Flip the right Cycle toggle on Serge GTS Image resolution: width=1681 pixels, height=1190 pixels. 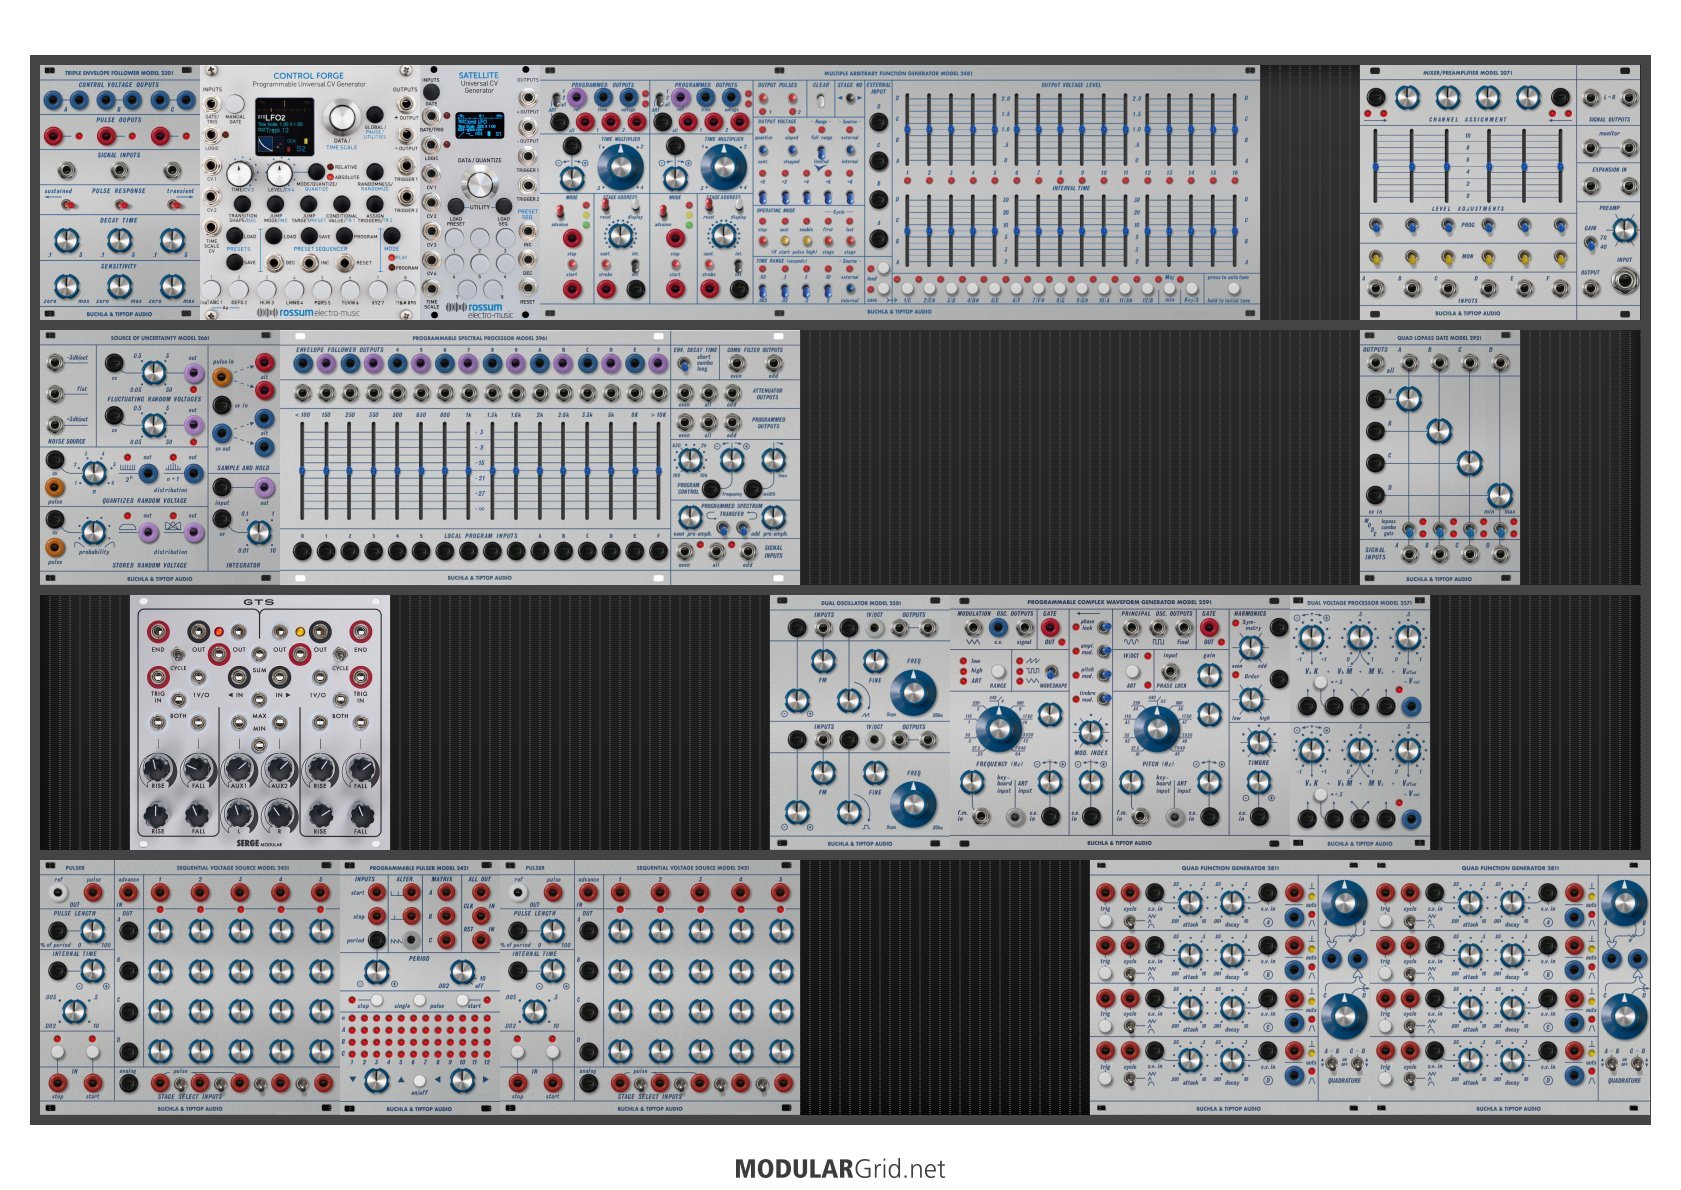coord(340,654)
